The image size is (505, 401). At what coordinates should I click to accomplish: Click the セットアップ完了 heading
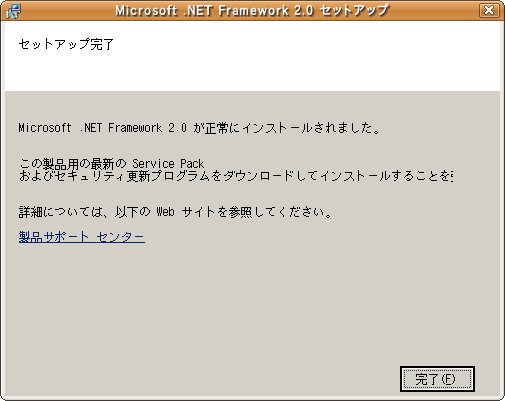(66, 44)
